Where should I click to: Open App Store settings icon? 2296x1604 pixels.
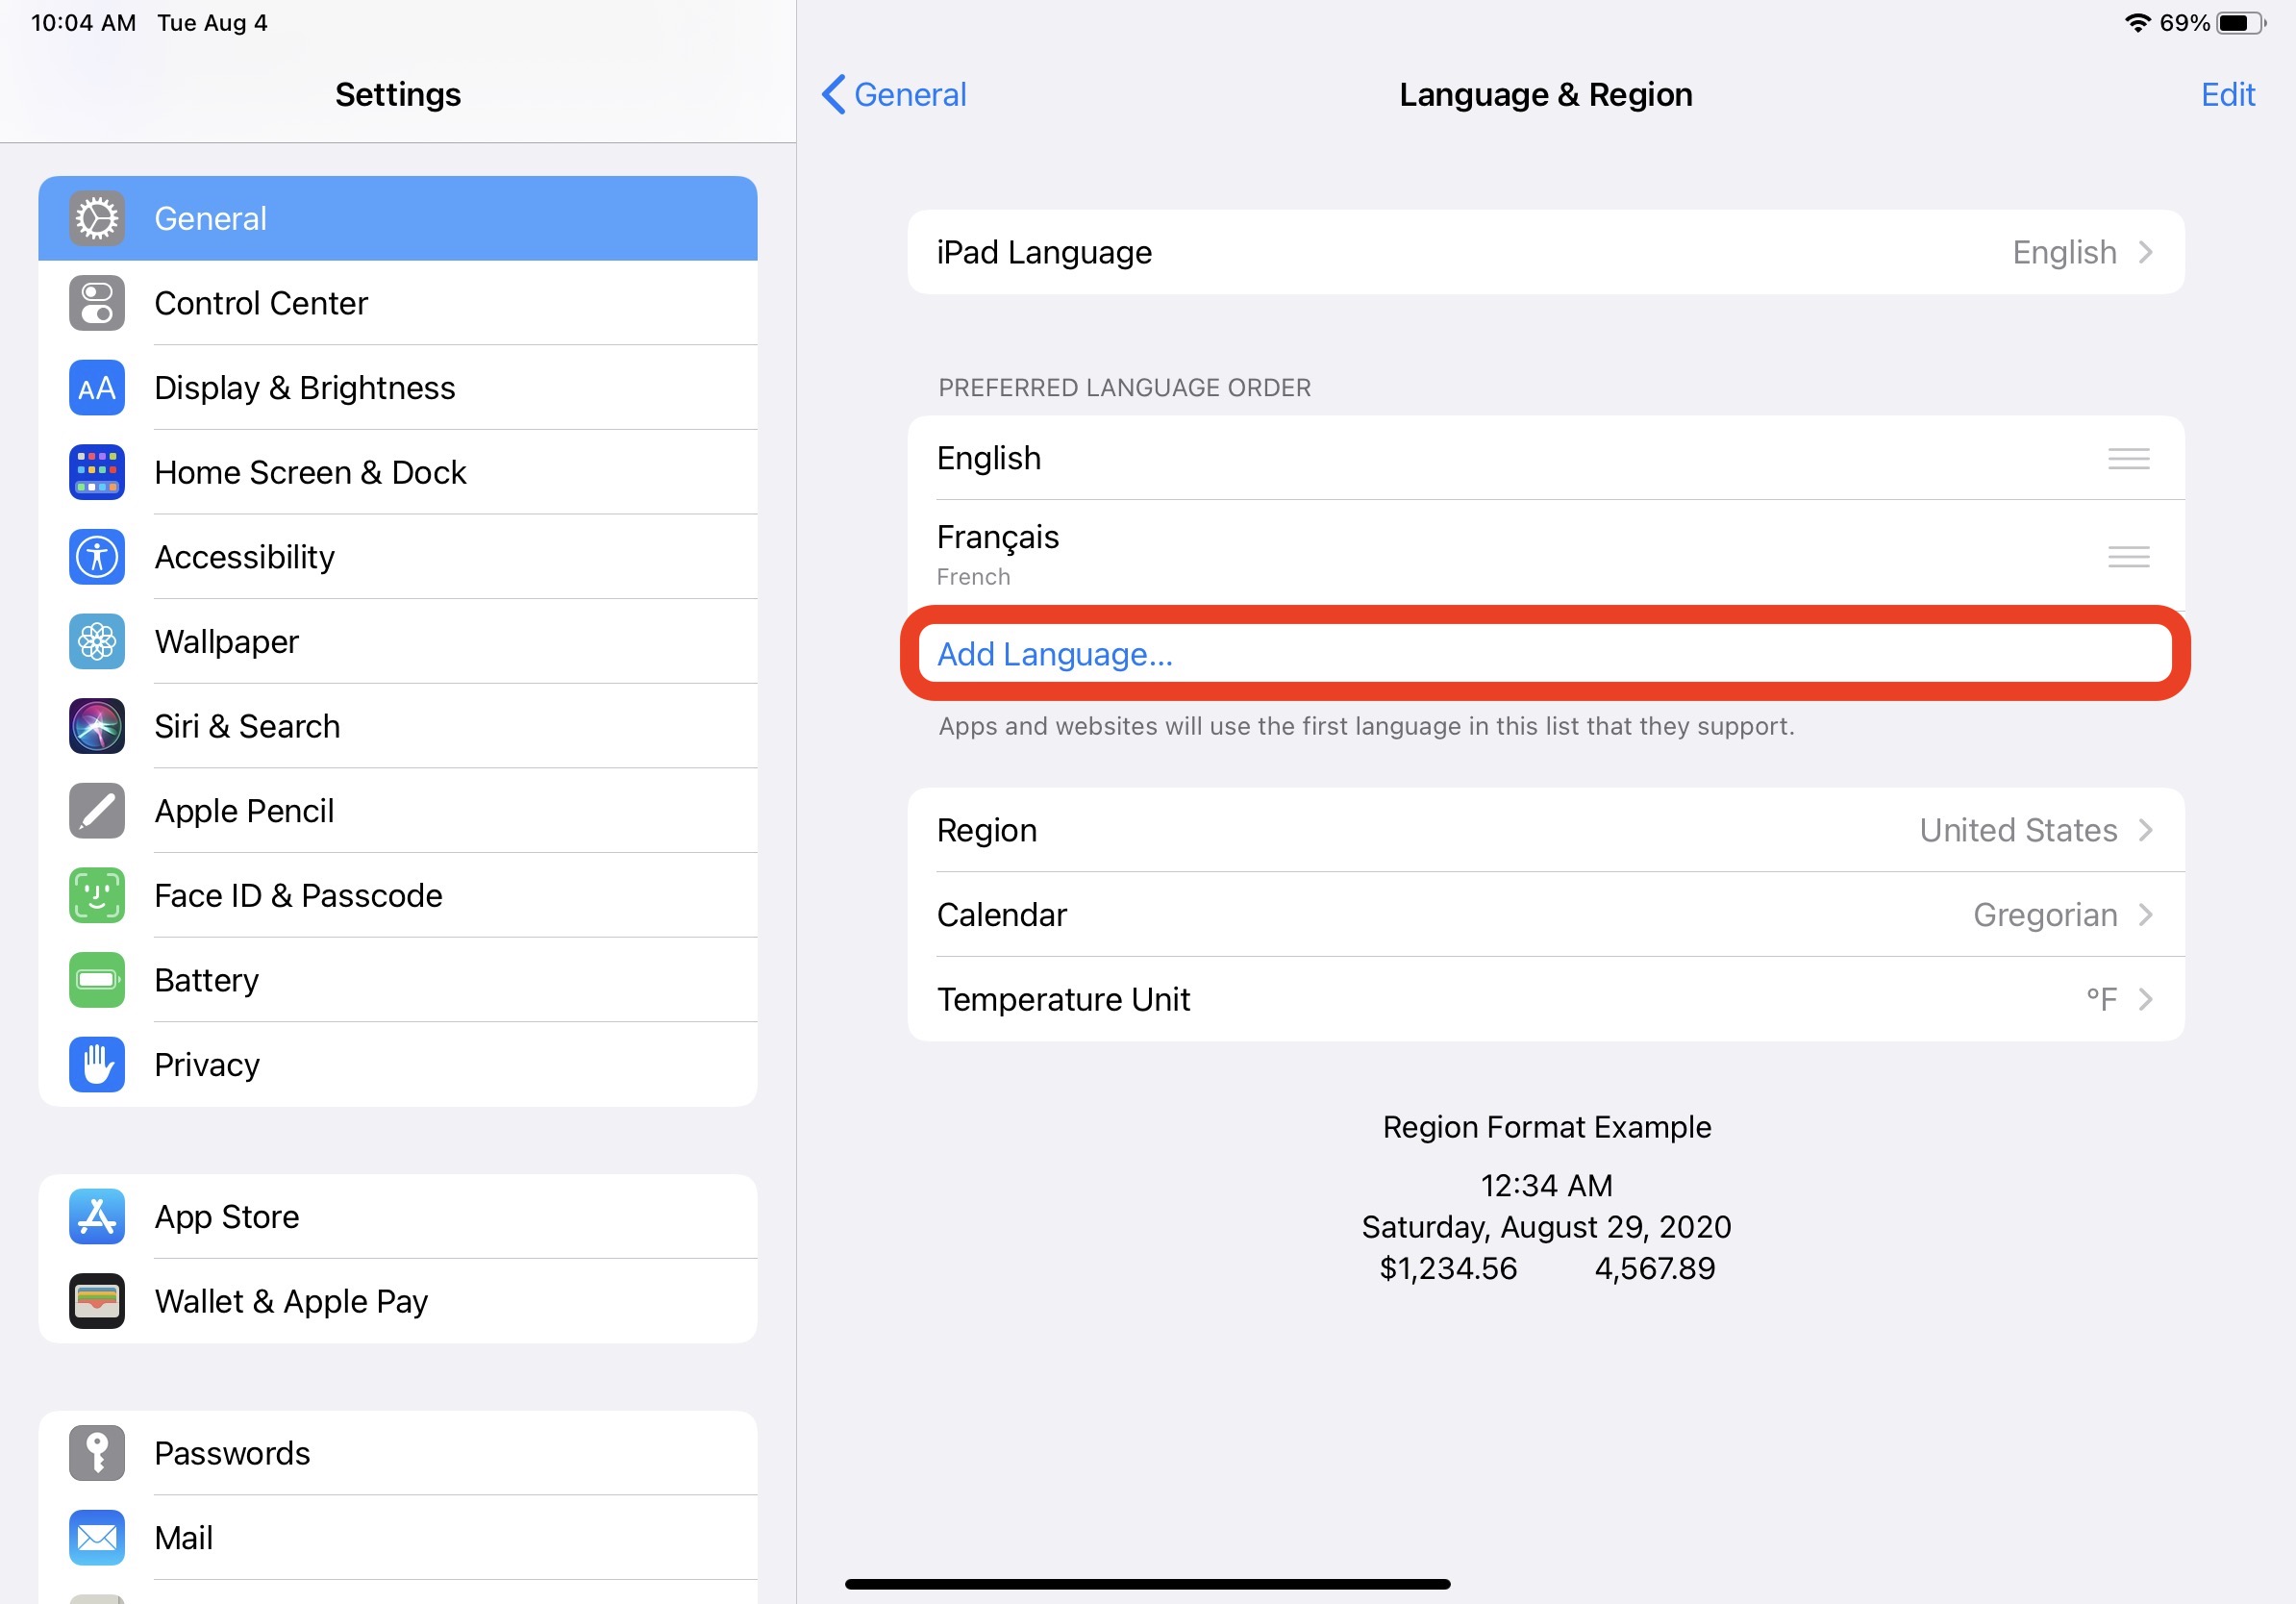coord(94,1216)
